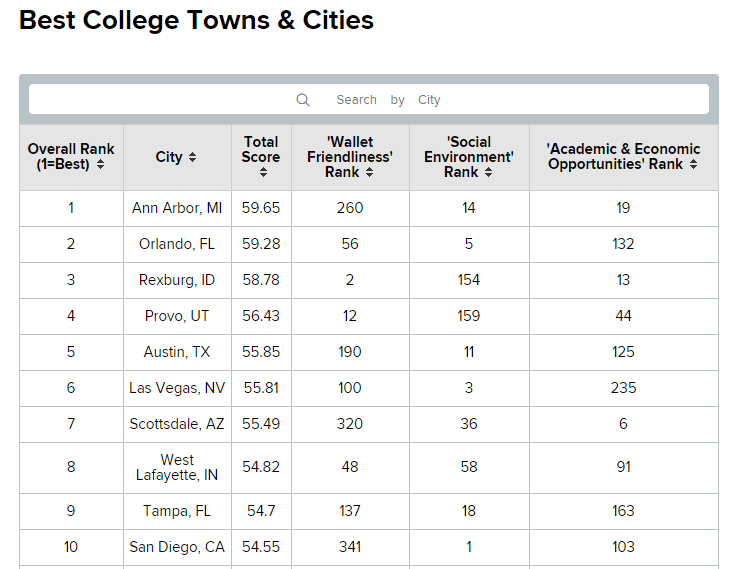Click the 59.65 total score value
Screen dimensions: 737x569
tap(261, 208)
